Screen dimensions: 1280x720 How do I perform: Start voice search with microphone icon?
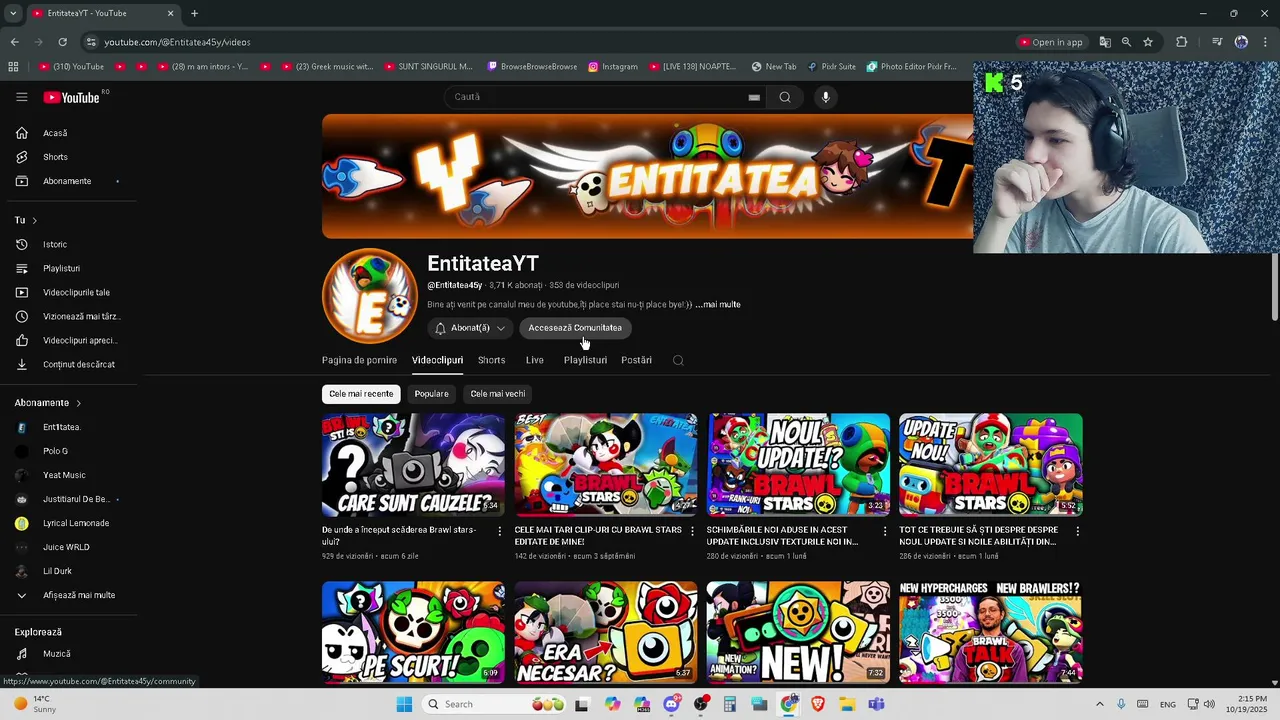point(825,97)
